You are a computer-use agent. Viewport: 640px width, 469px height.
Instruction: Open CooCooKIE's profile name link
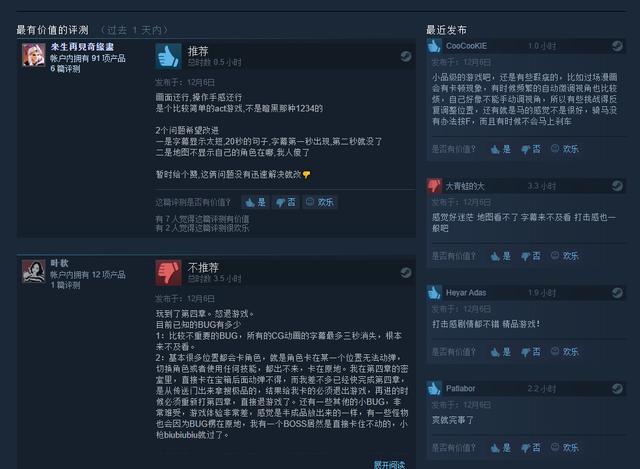[466, 46]
